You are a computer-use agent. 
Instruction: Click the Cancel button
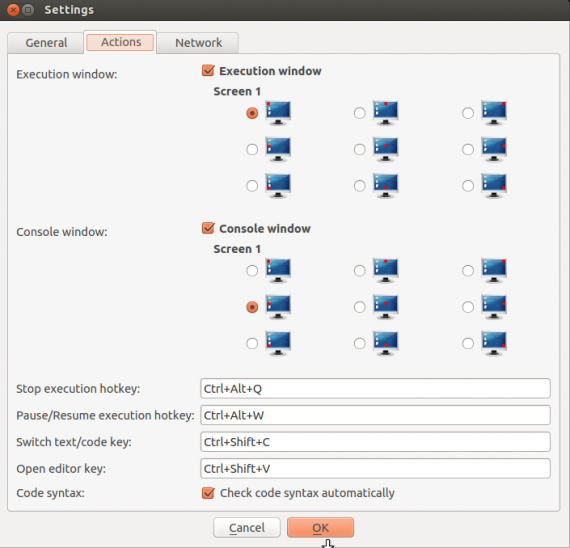click(x=247, y=527)
